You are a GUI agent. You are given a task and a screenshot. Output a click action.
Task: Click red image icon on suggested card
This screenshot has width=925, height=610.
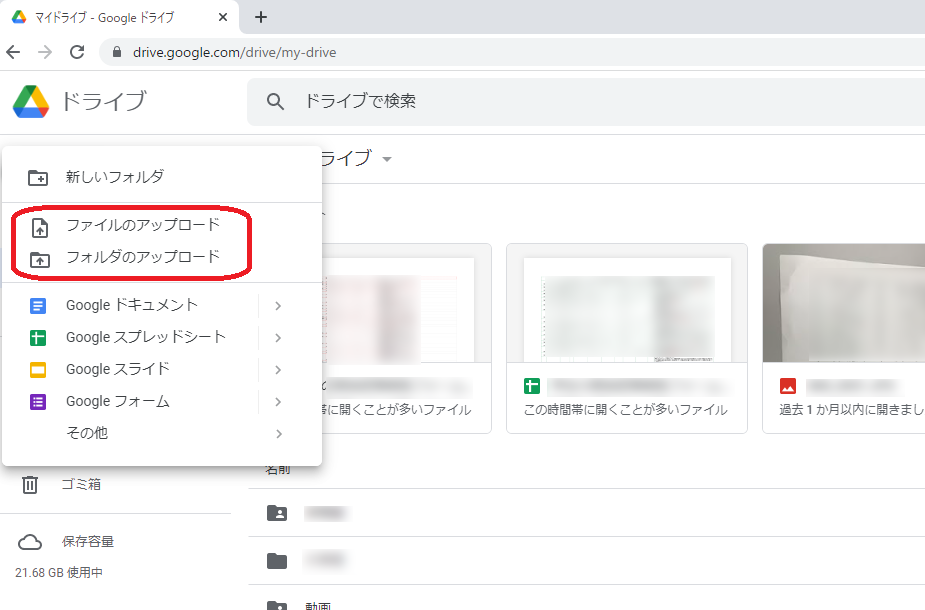[788, 386]
